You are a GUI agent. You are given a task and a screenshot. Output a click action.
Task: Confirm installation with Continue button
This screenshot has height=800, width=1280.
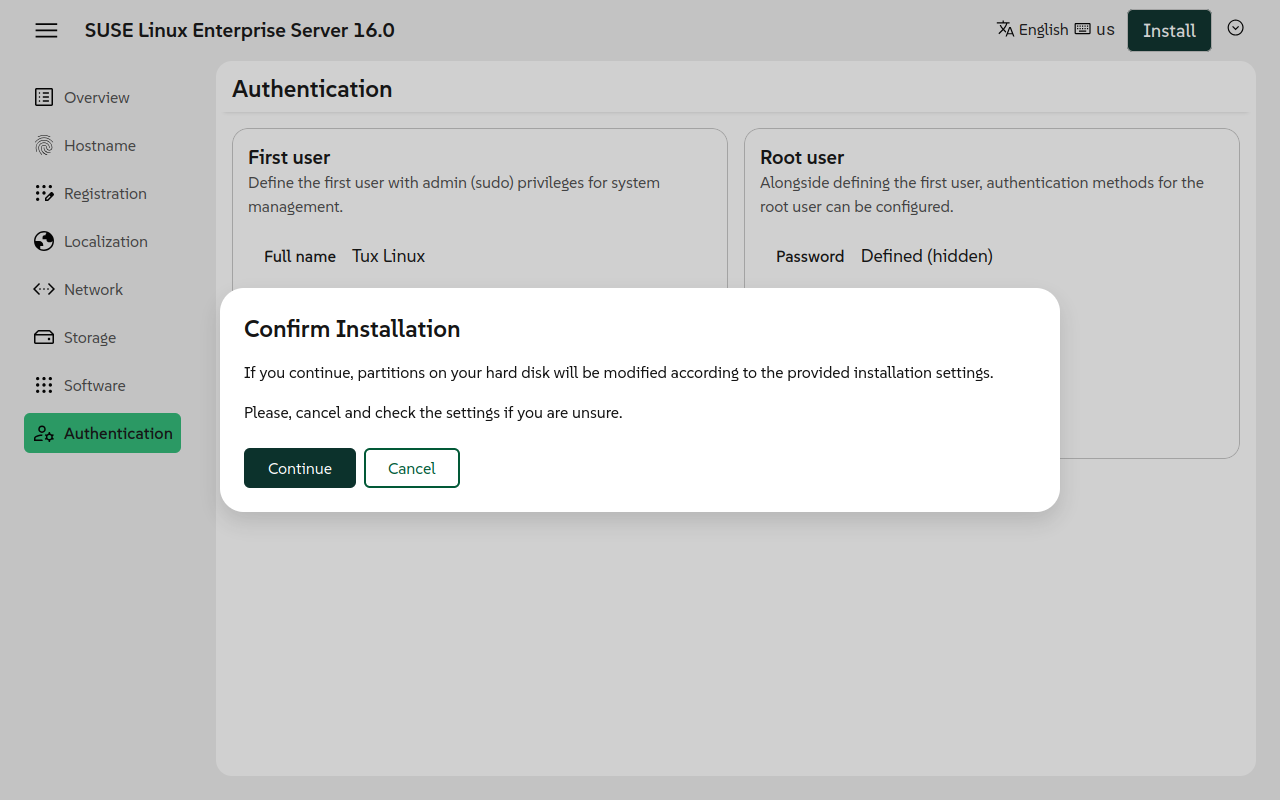300,468
